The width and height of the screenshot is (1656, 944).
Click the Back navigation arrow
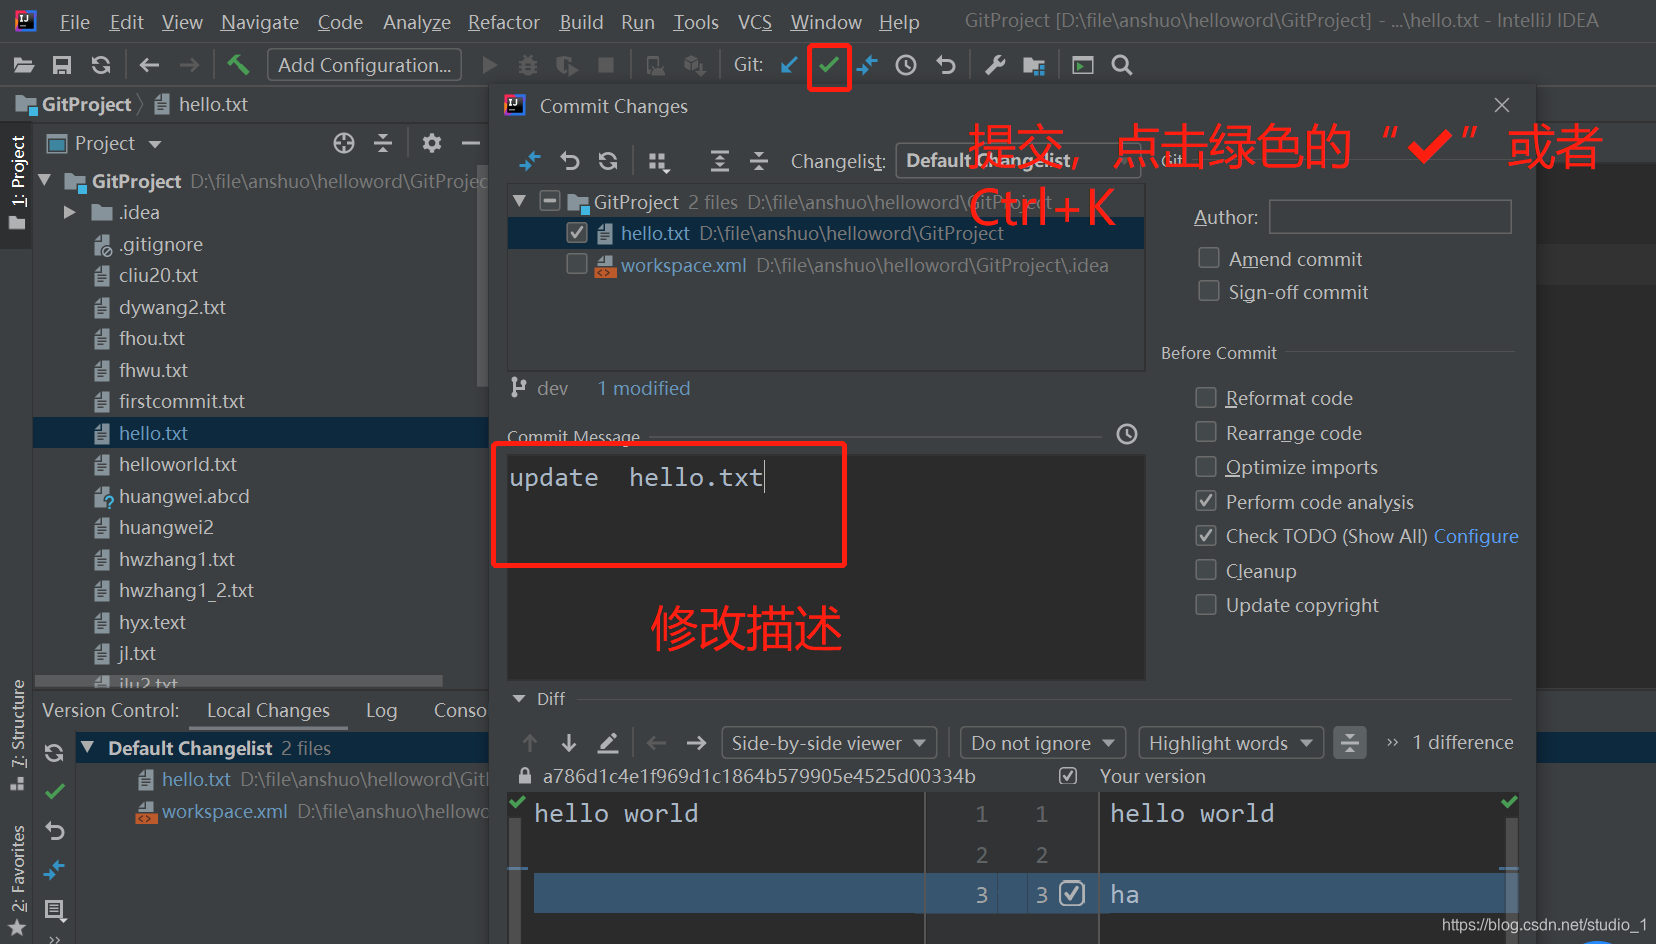149,65
